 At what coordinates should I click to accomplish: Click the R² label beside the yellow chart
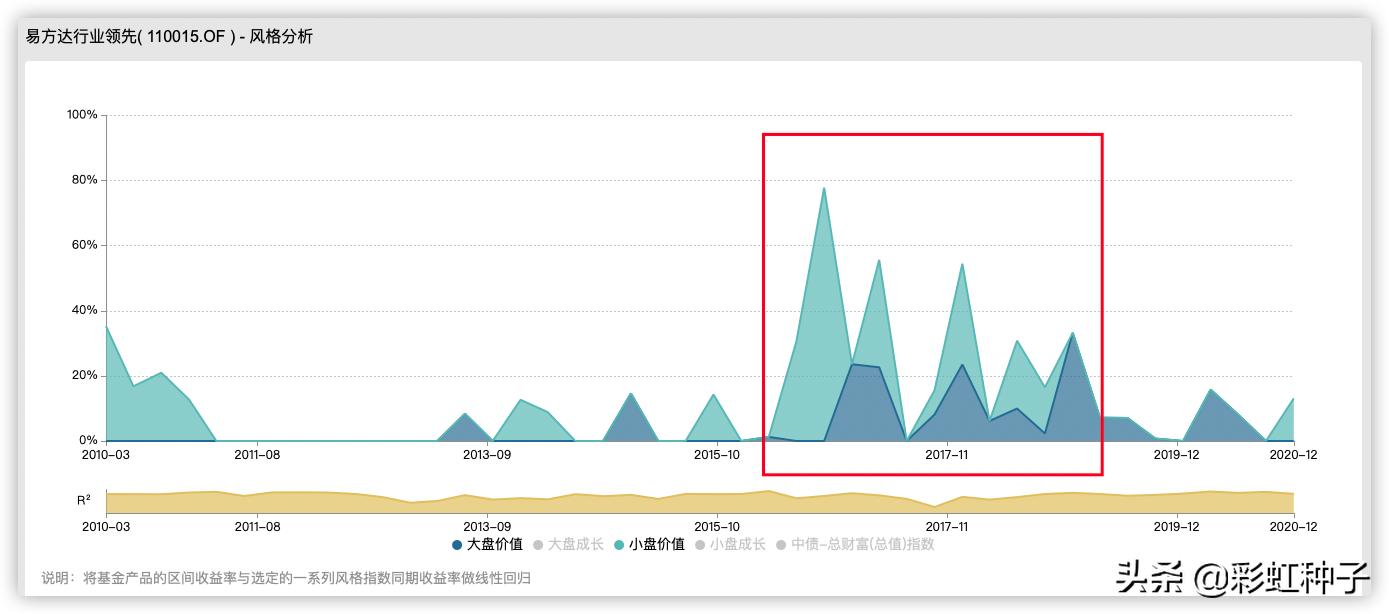[84, 499]
